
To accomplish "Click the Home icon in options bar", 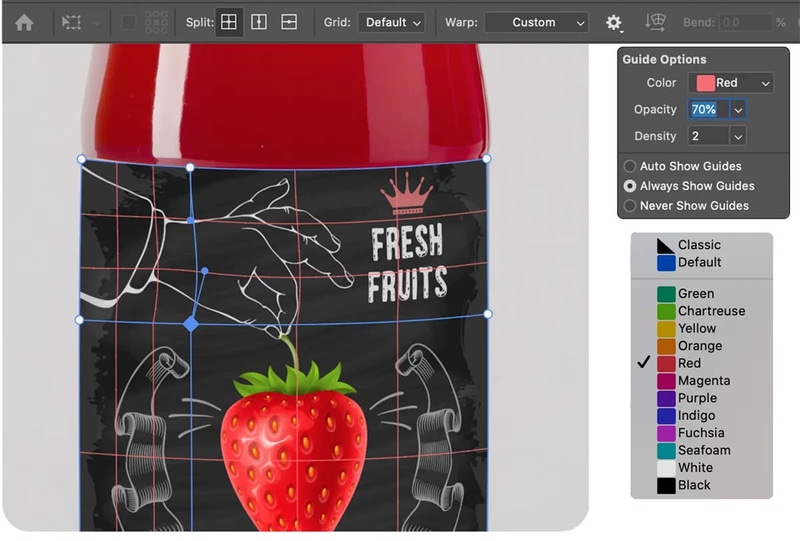I will [x=24, y=22].
